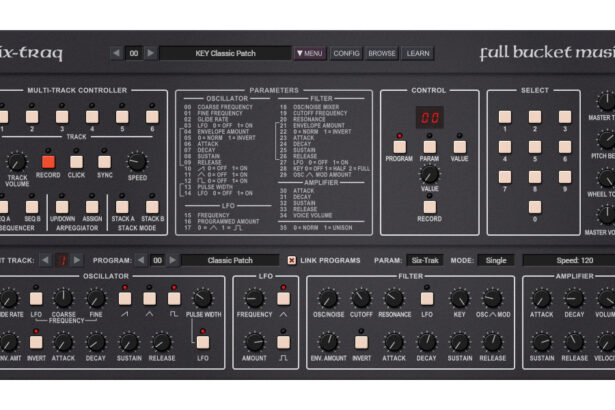Open the CONFIG page
The width and height of the screenshot is (615, 410).
346,53
